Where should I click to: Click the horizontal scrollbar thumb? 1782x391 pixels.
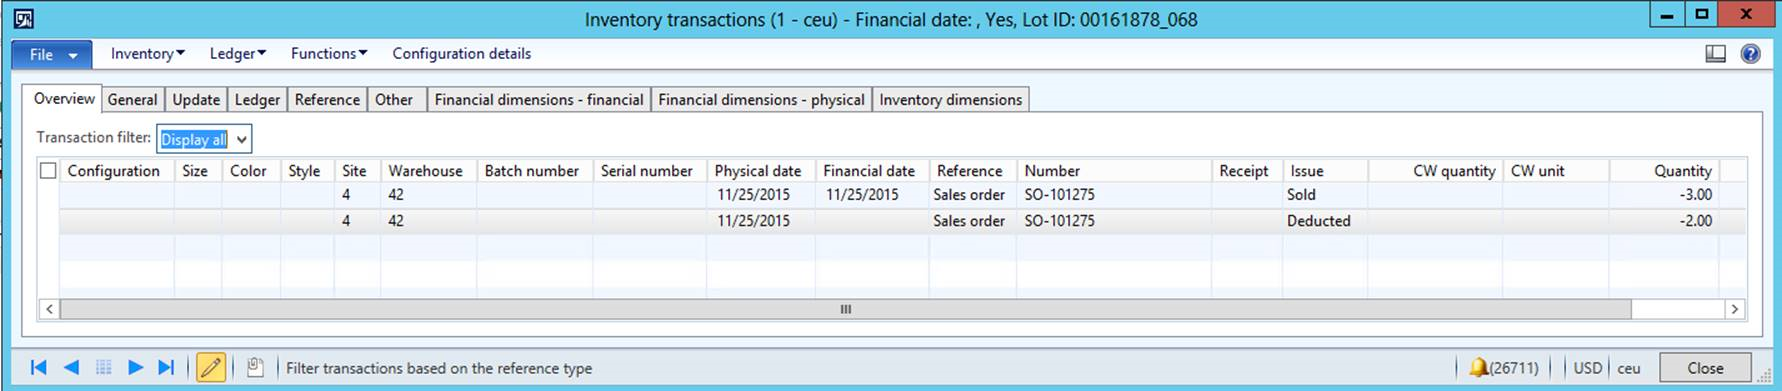click(x=845, y=309)
